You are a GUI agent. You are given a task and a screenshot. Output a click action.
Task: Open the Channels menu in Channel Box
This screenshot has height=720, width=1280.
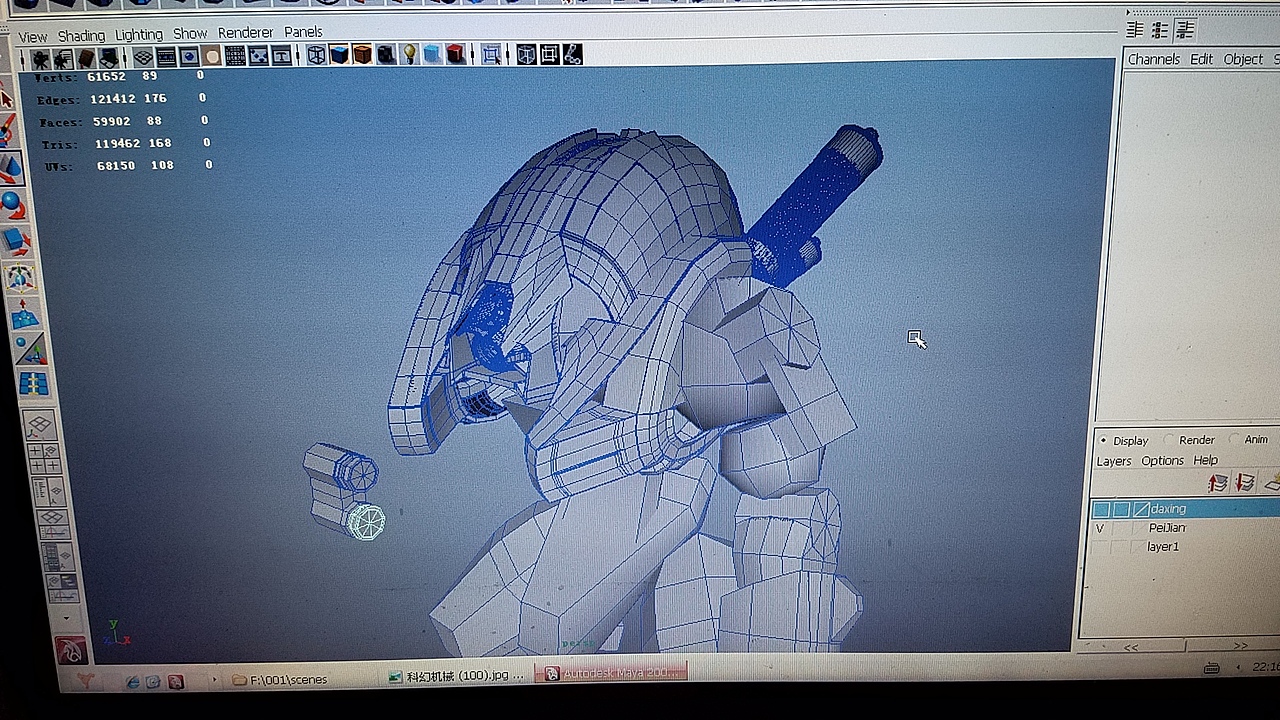1154,60
